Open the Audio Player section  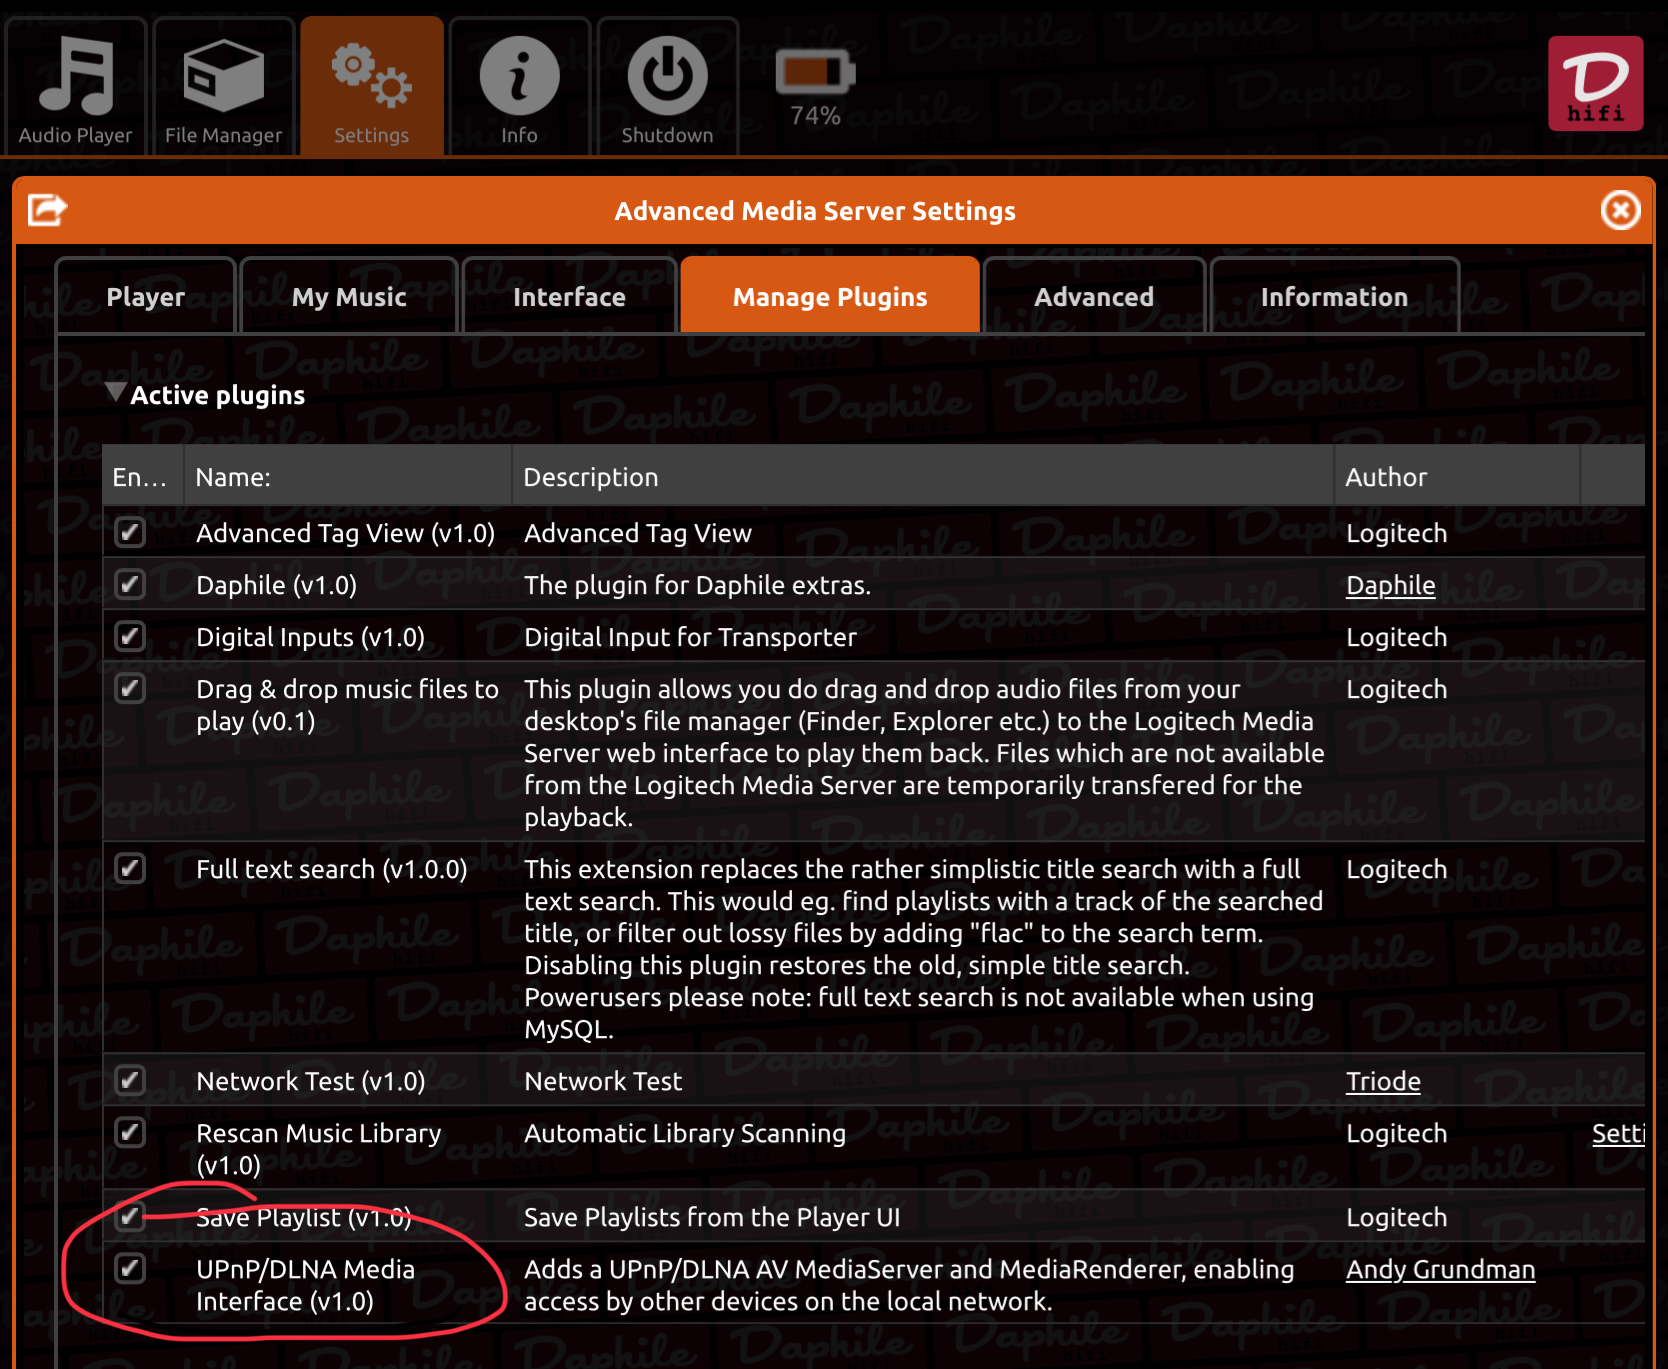tap(76, 87)
